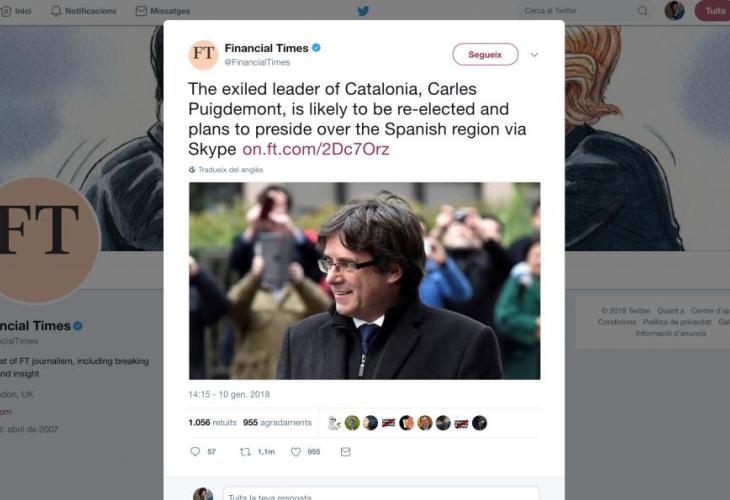This screenshot has height=500, width=730.
Task: Click the Segueix follow button
Action: (485, 54)
